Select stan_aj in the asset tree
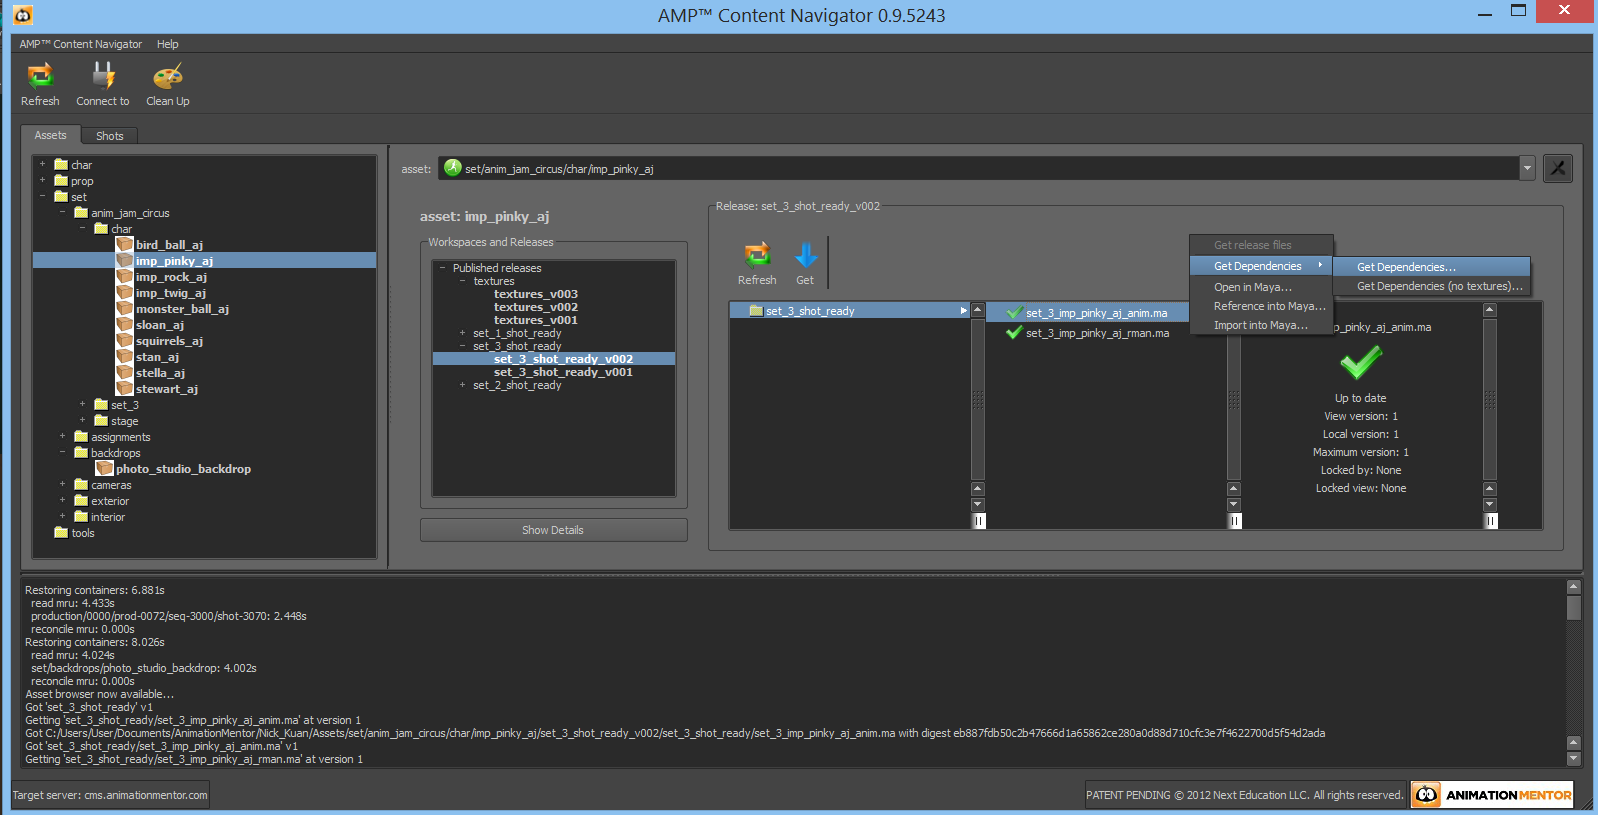 pyautogui.click(x=157, y=356)
